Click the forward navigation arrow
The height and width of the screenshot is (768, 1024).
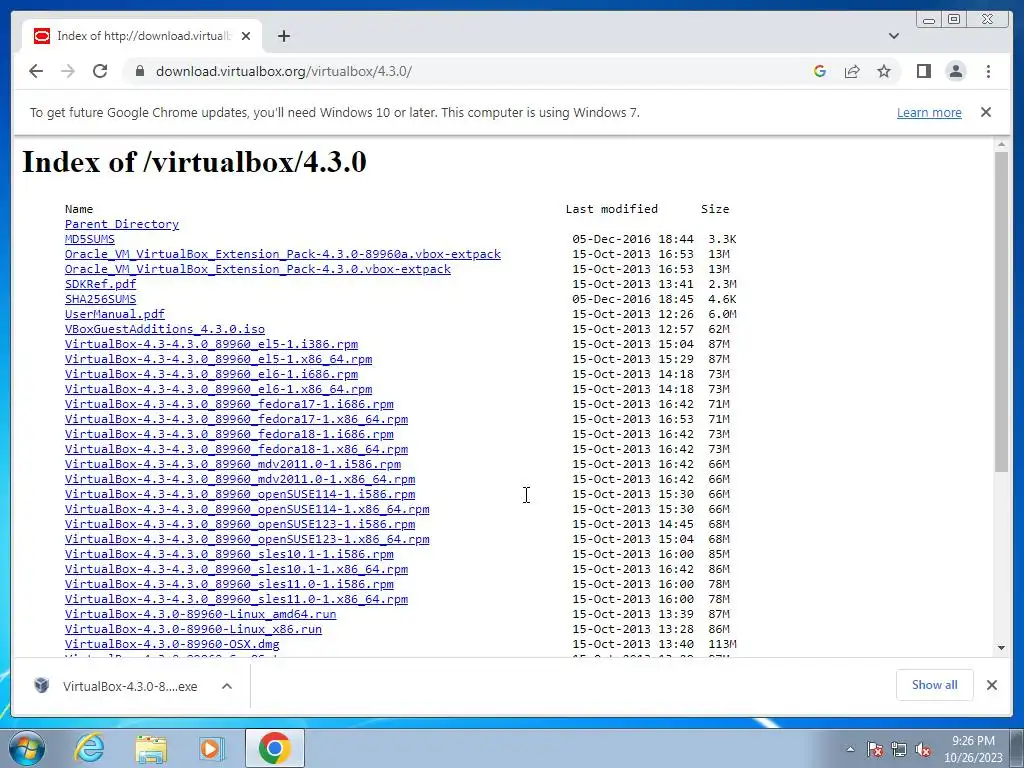[68, 71]
